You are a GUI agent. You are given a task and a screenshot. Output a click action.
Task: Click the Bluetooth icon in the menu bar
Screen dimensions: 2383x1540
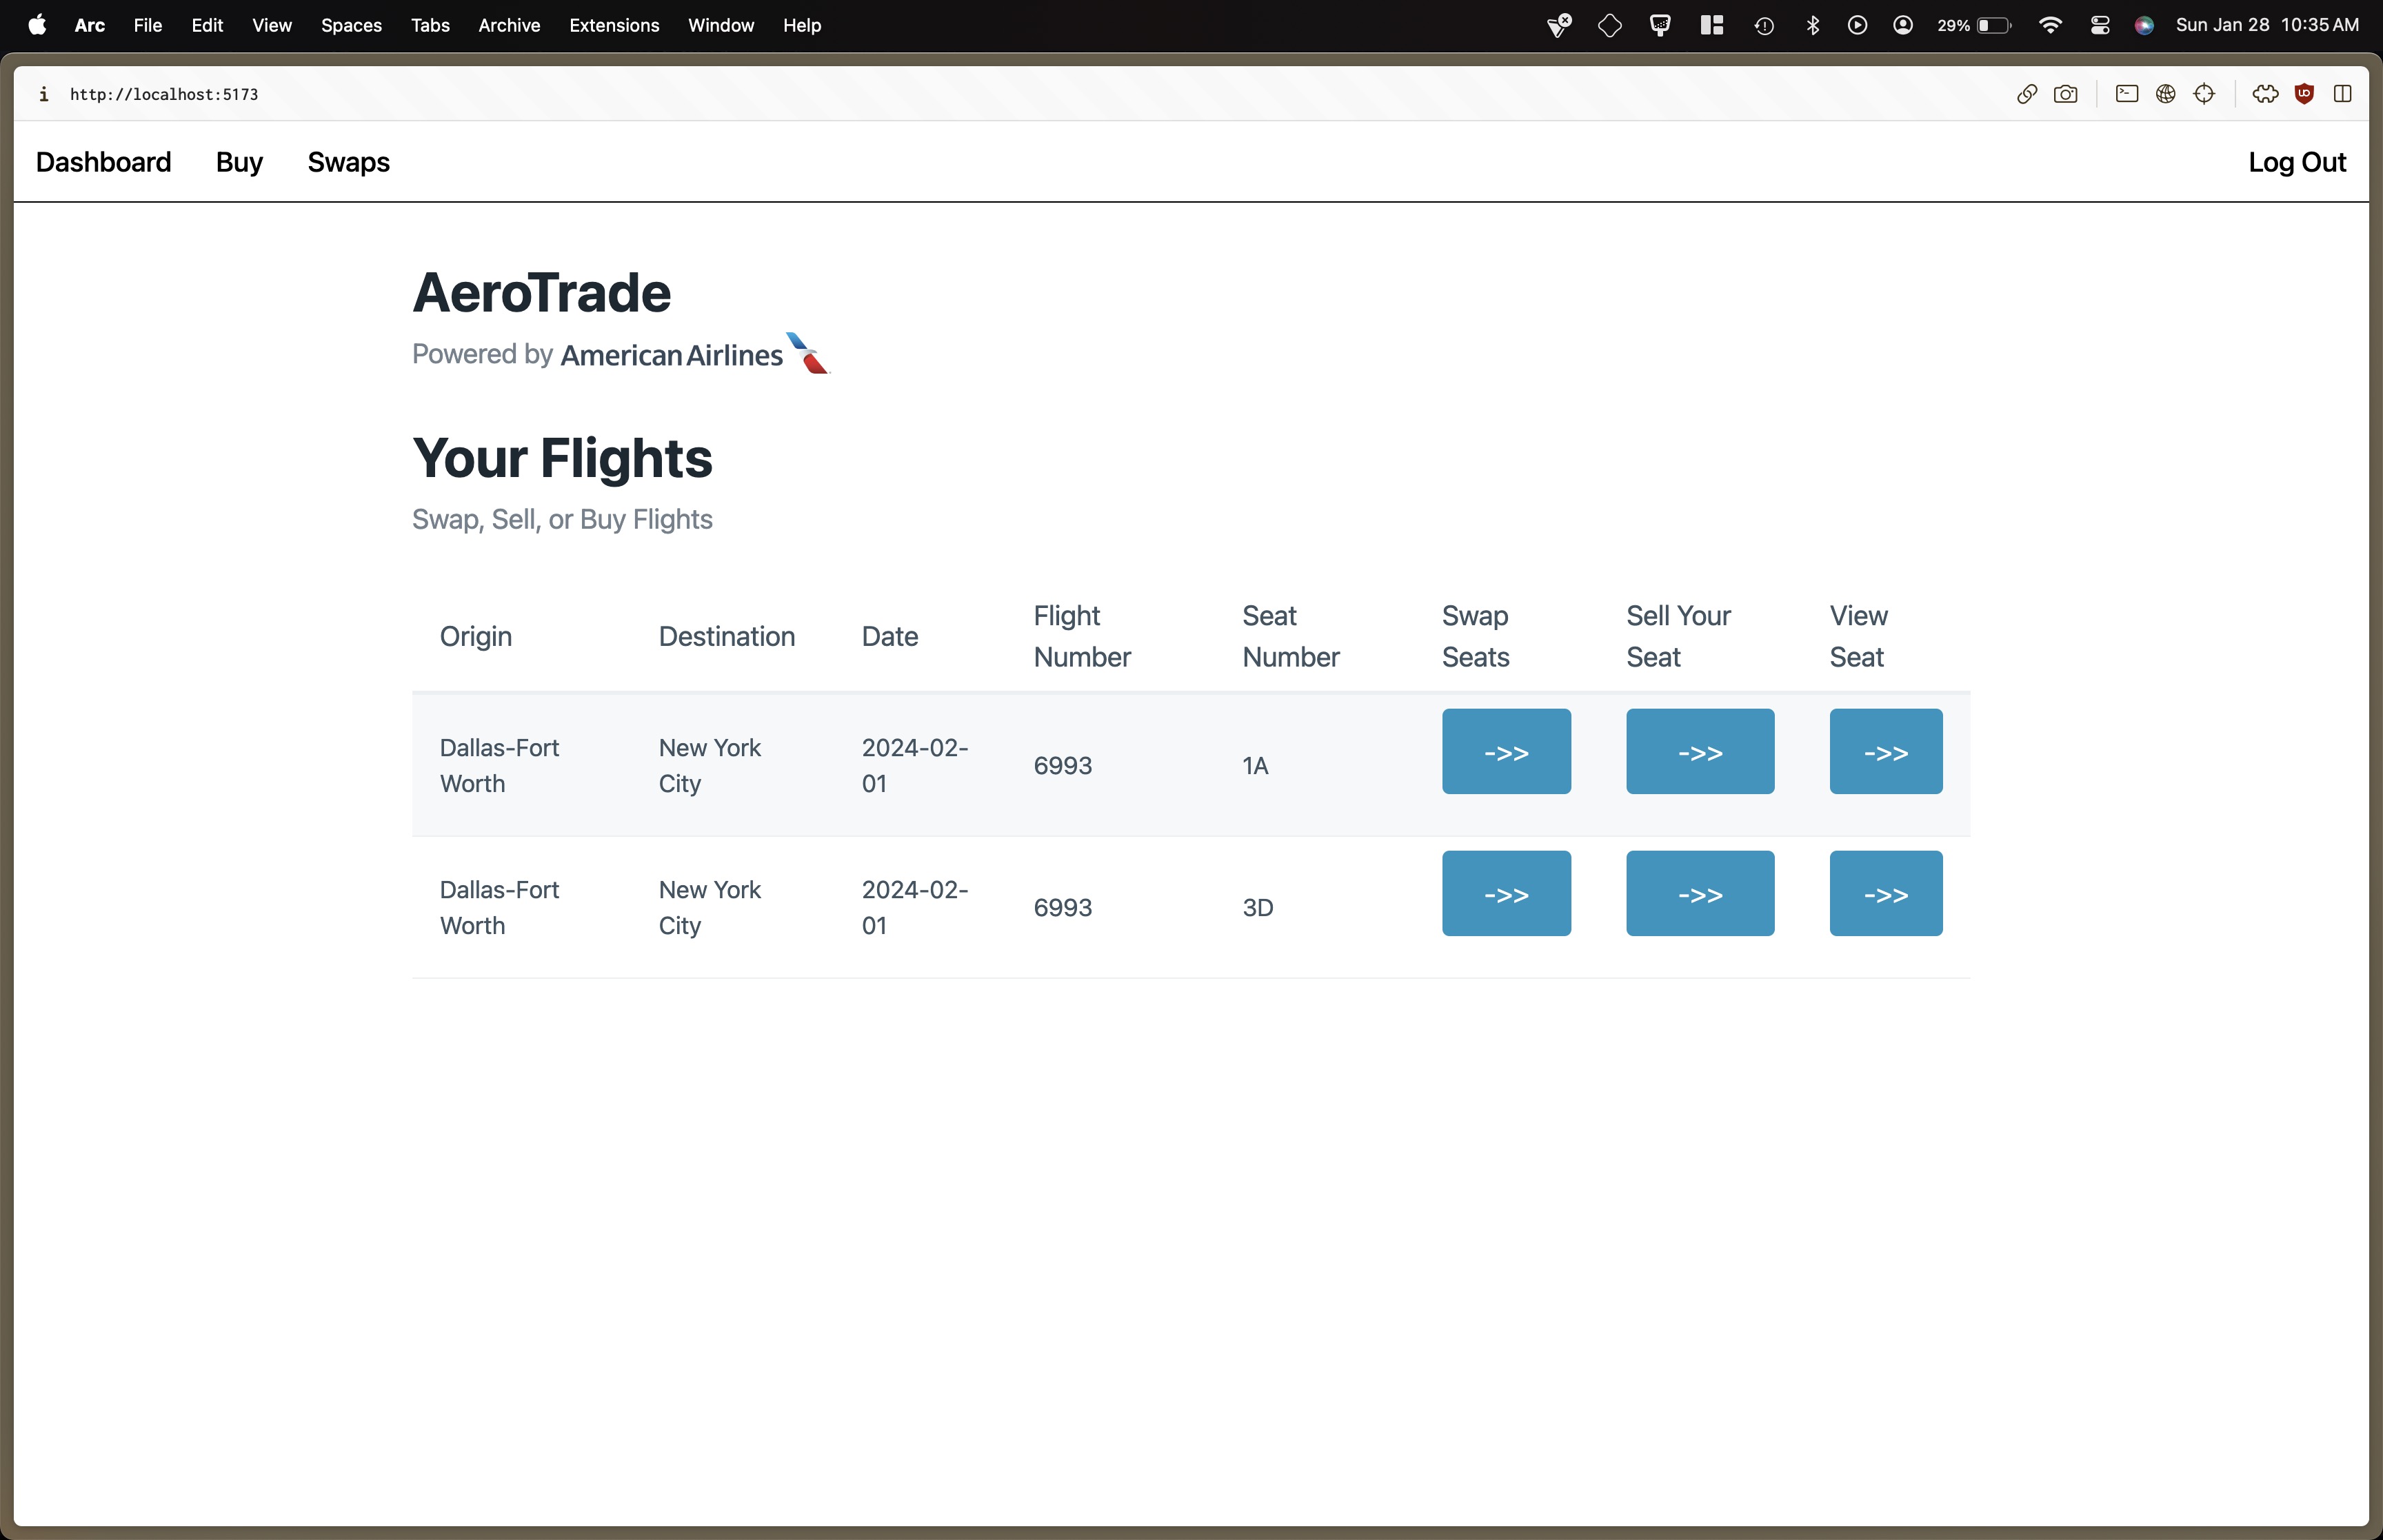tap(1813, 25)
